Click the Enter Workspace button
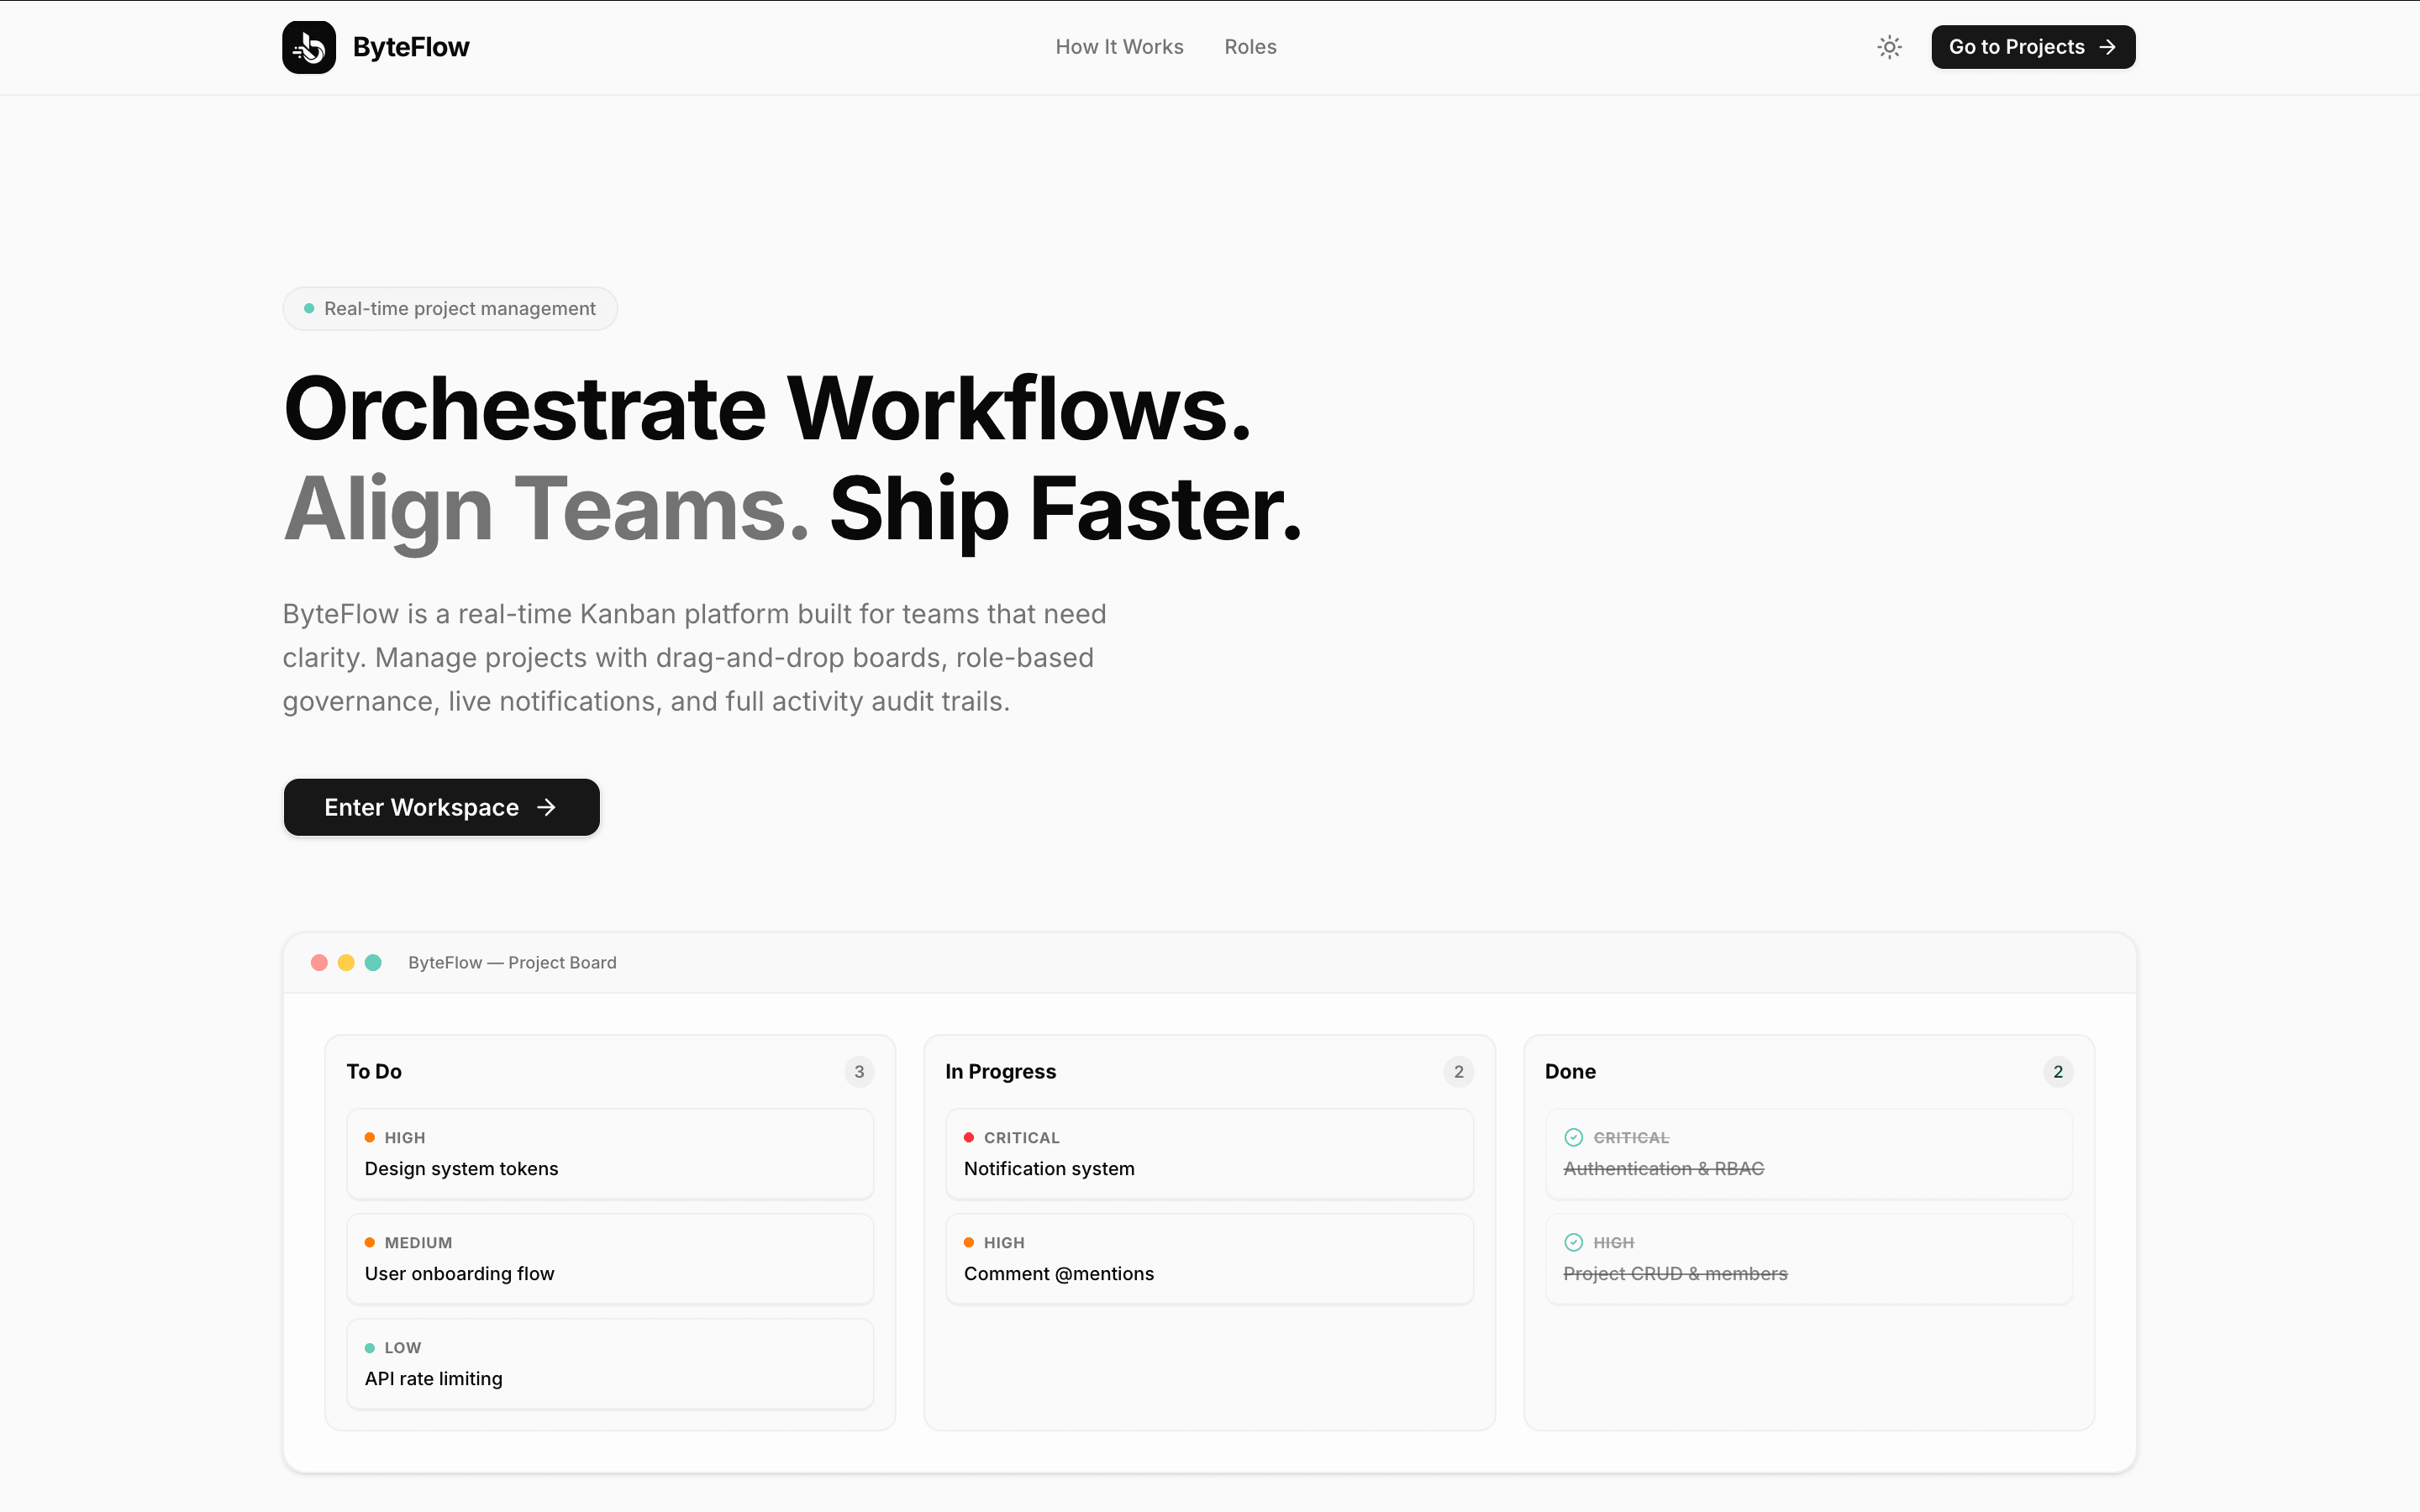This screenshot has height=1512, width=2420. pos(441,807)
